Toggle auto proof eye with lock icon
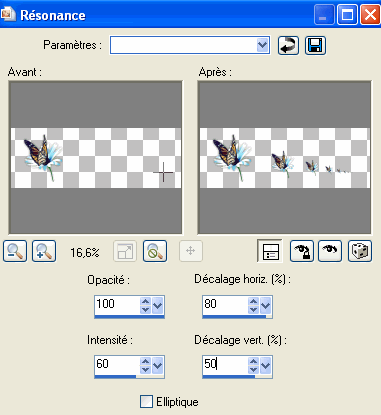The image size is (381, 415). (302, 251)
